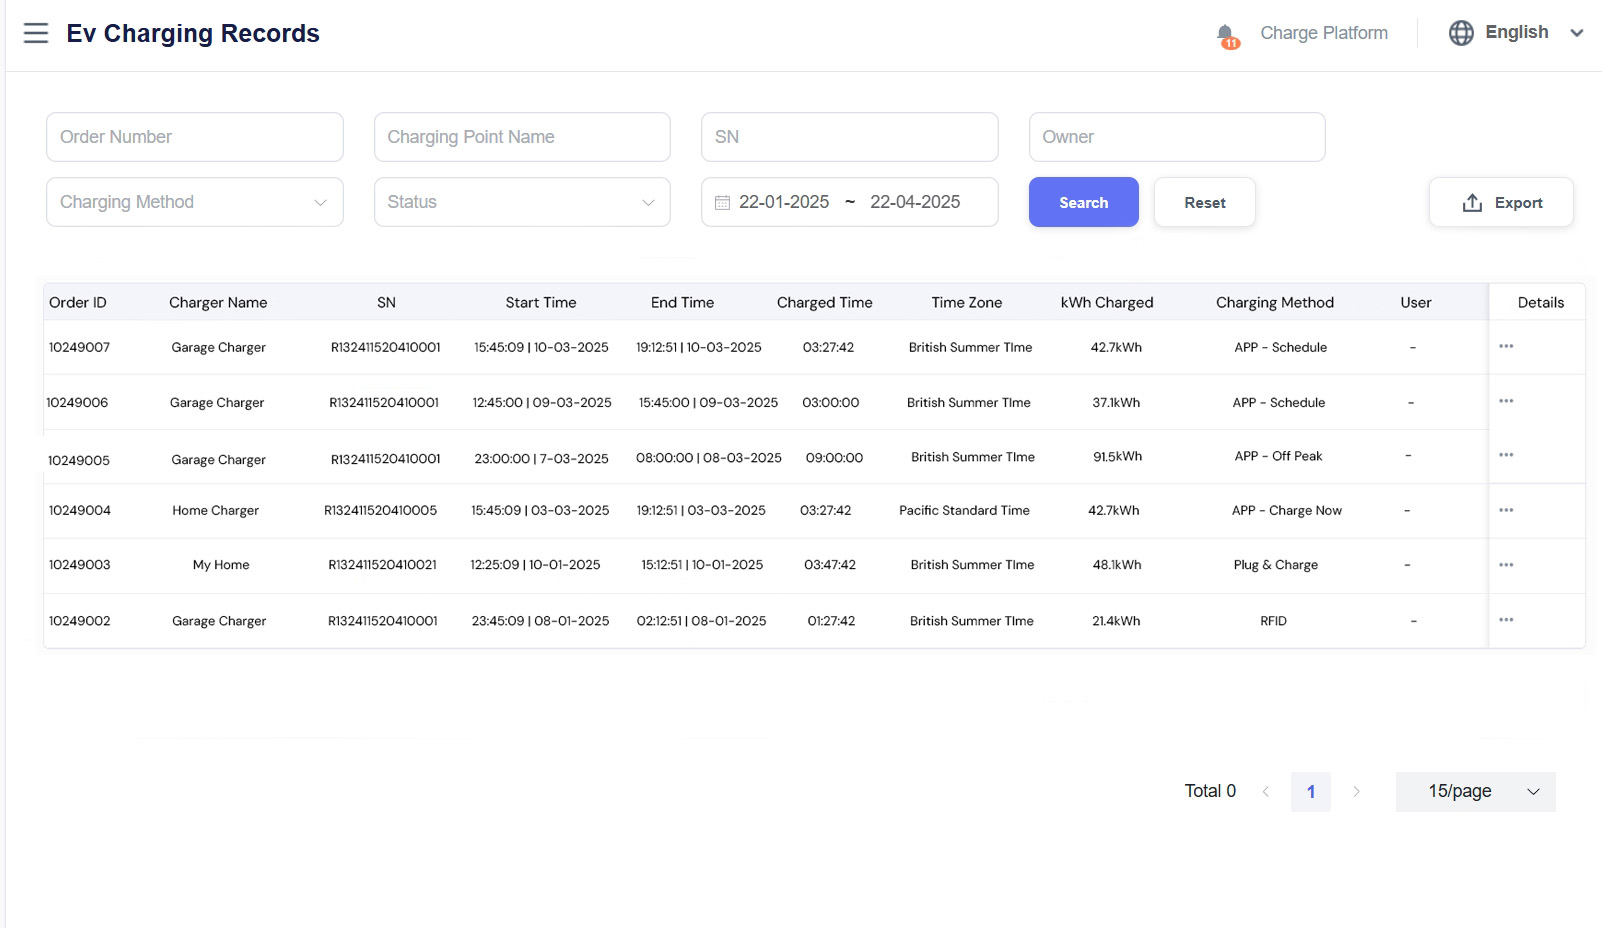Viewport: 1602px width, 928px height.
Task: Focus the Order Number input field
Action: click(195, 137)
